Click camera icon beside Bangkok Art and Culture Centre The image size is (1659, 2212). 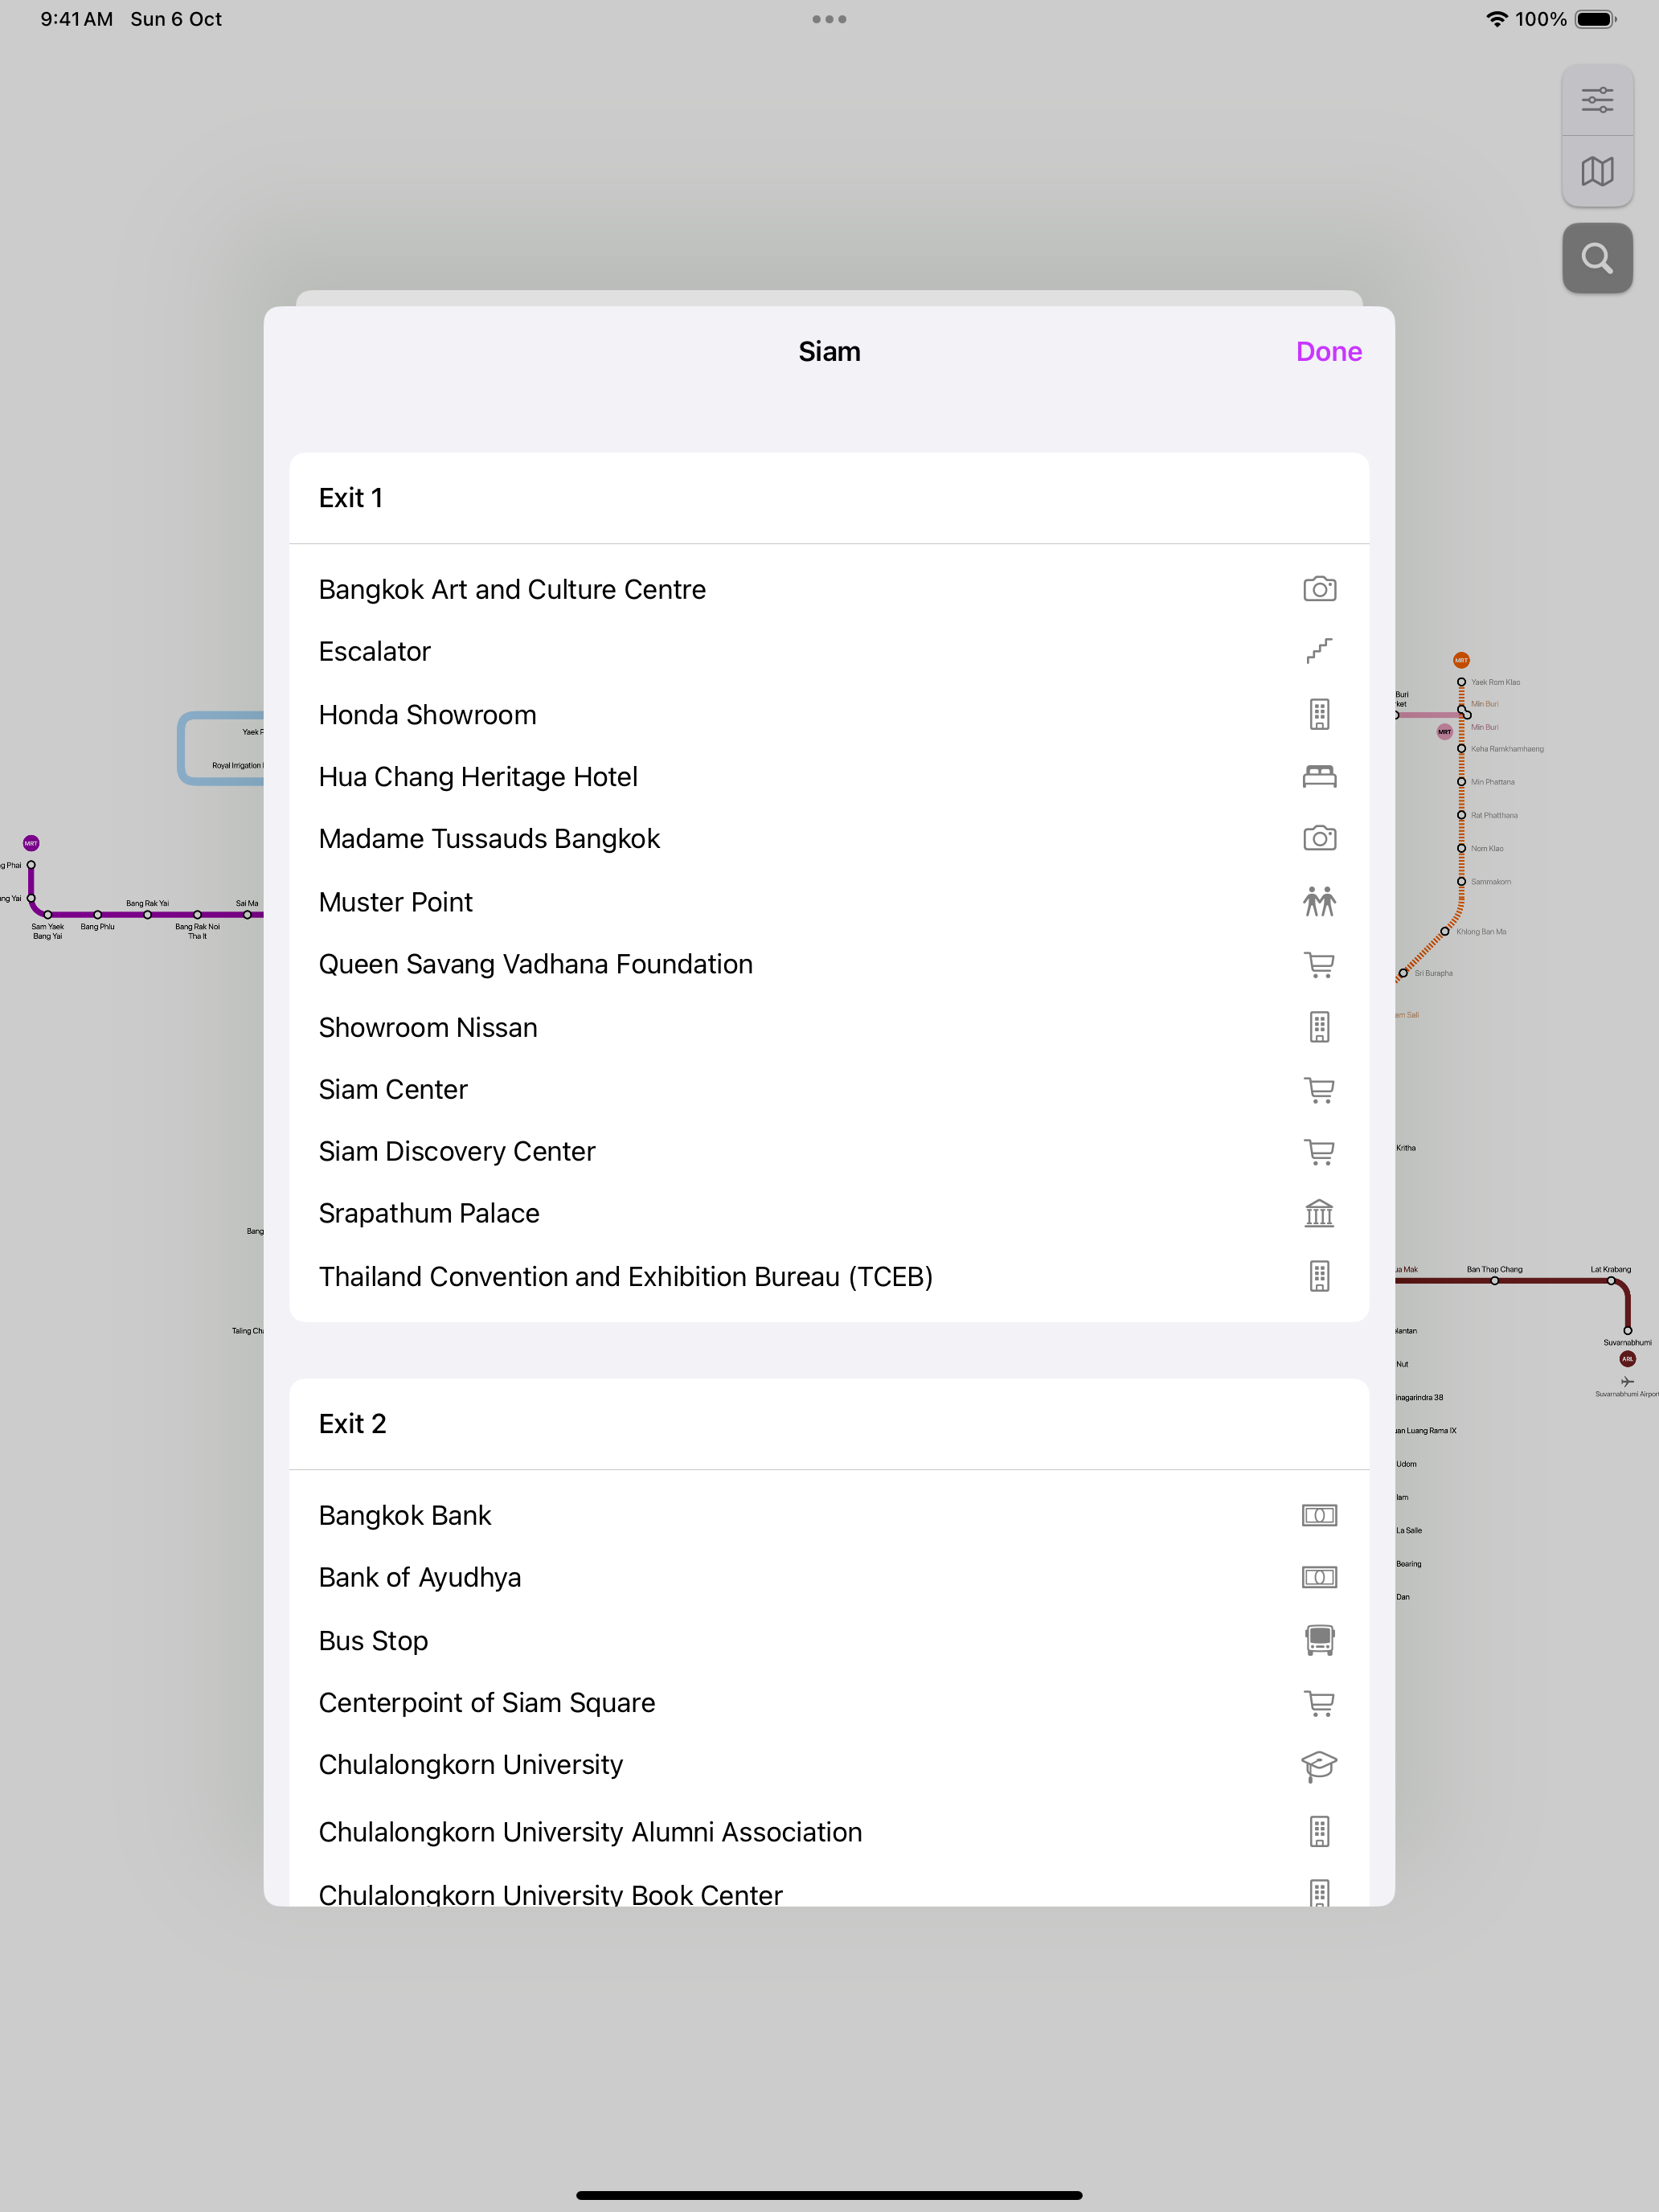tap(1319, 589)
